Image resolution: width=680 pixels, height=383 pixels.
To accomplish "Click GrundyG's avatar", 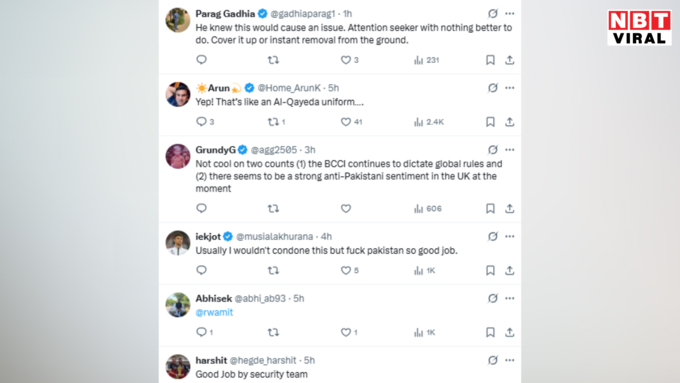I will tap(178, 156).
